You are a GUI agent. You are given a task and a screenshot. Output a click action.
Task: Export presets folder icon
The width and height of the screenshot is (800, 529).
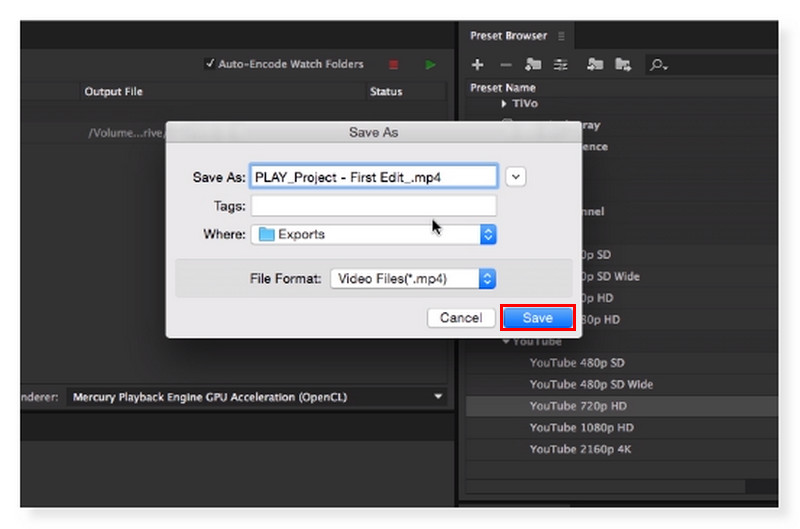[x=623, y=64]
